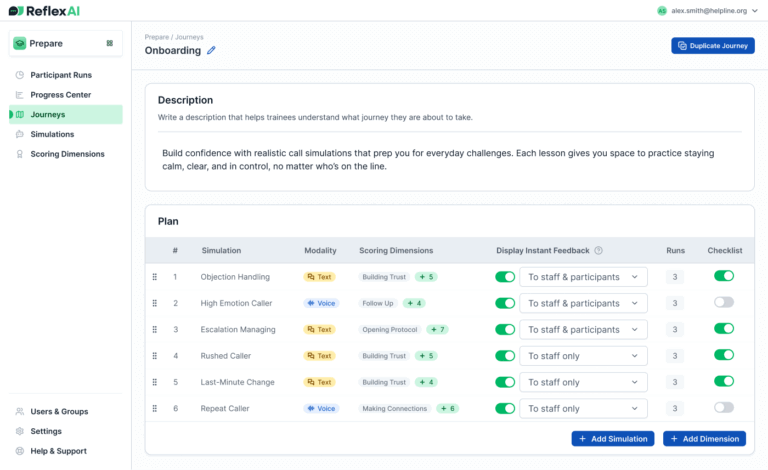Click the Runs field for Repeat Caller
The image size is (768, 470).
click(674, 409)
